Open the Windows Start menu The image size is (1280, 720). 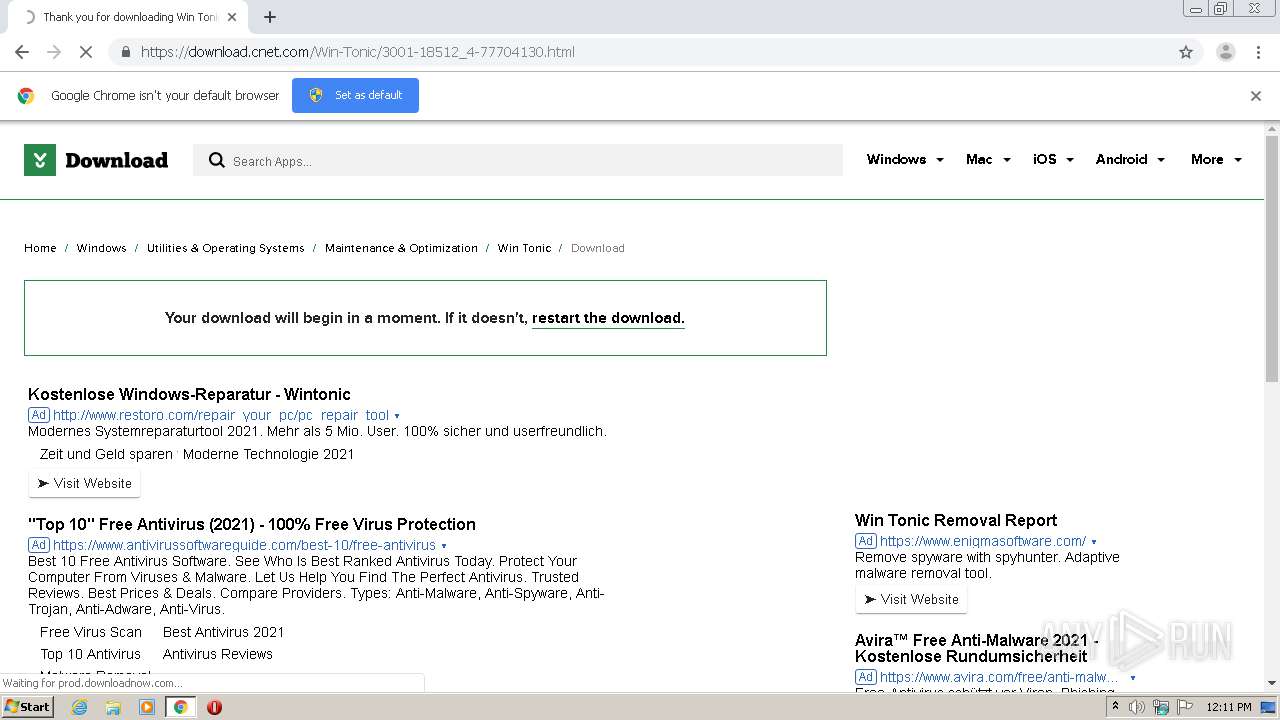click(x=27, y=707)
